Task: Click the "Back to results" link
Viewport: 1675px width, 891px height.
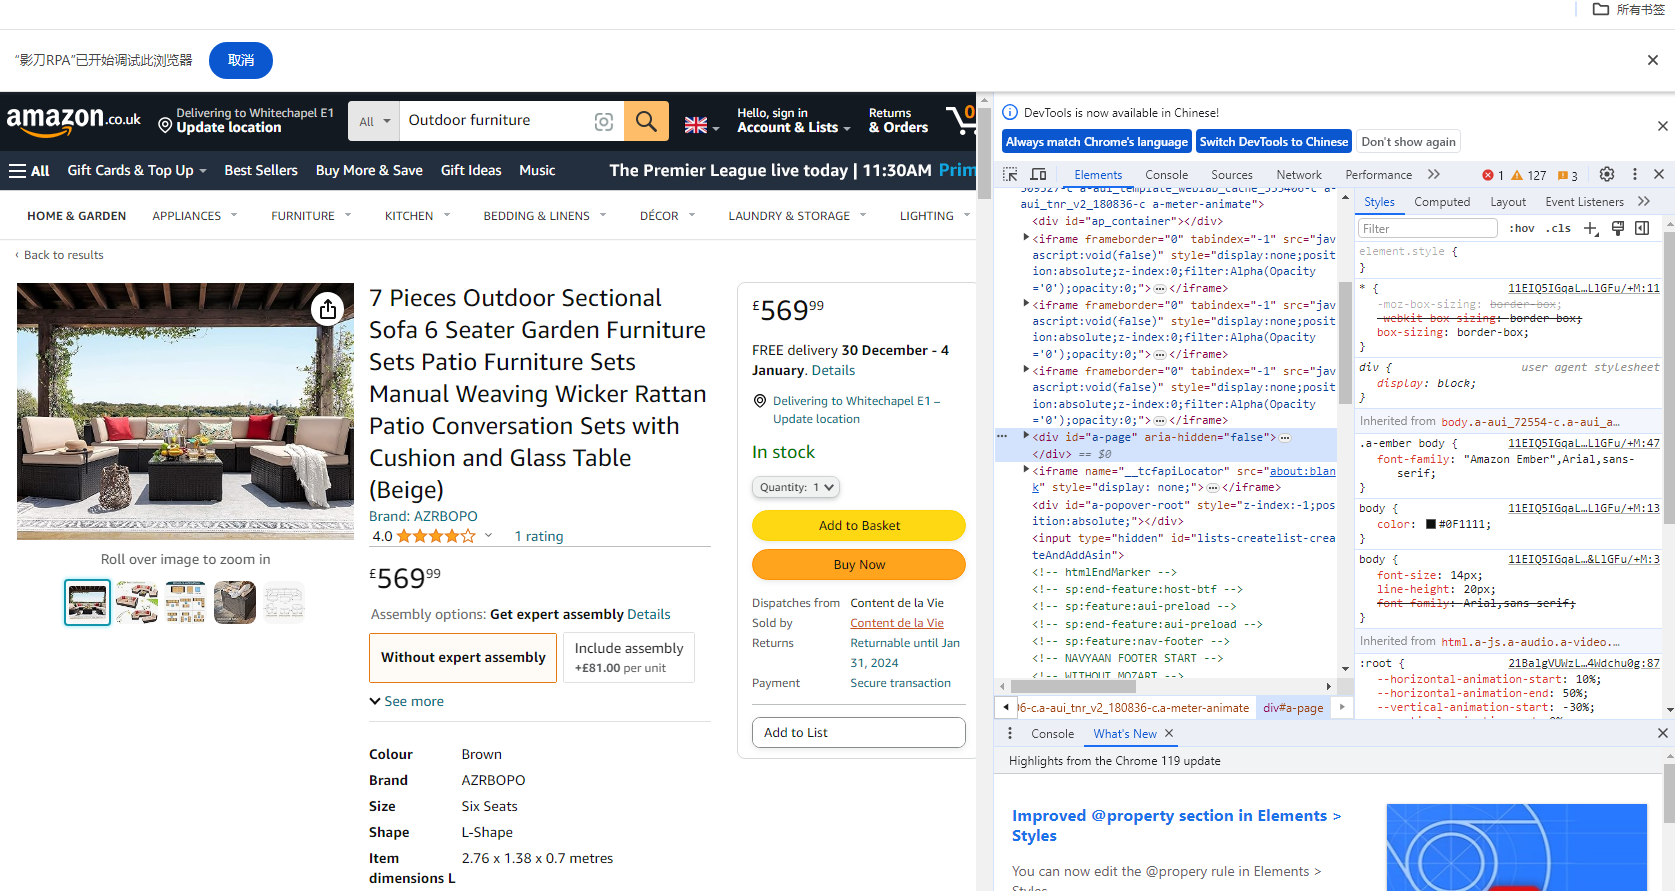Action: 63,255
